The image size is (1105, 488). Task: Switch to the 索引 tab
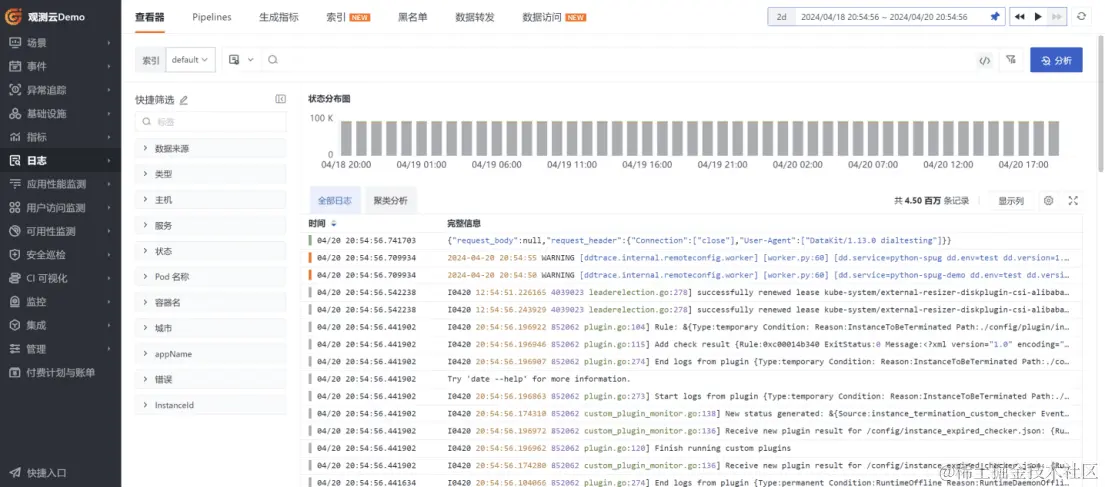348,17
